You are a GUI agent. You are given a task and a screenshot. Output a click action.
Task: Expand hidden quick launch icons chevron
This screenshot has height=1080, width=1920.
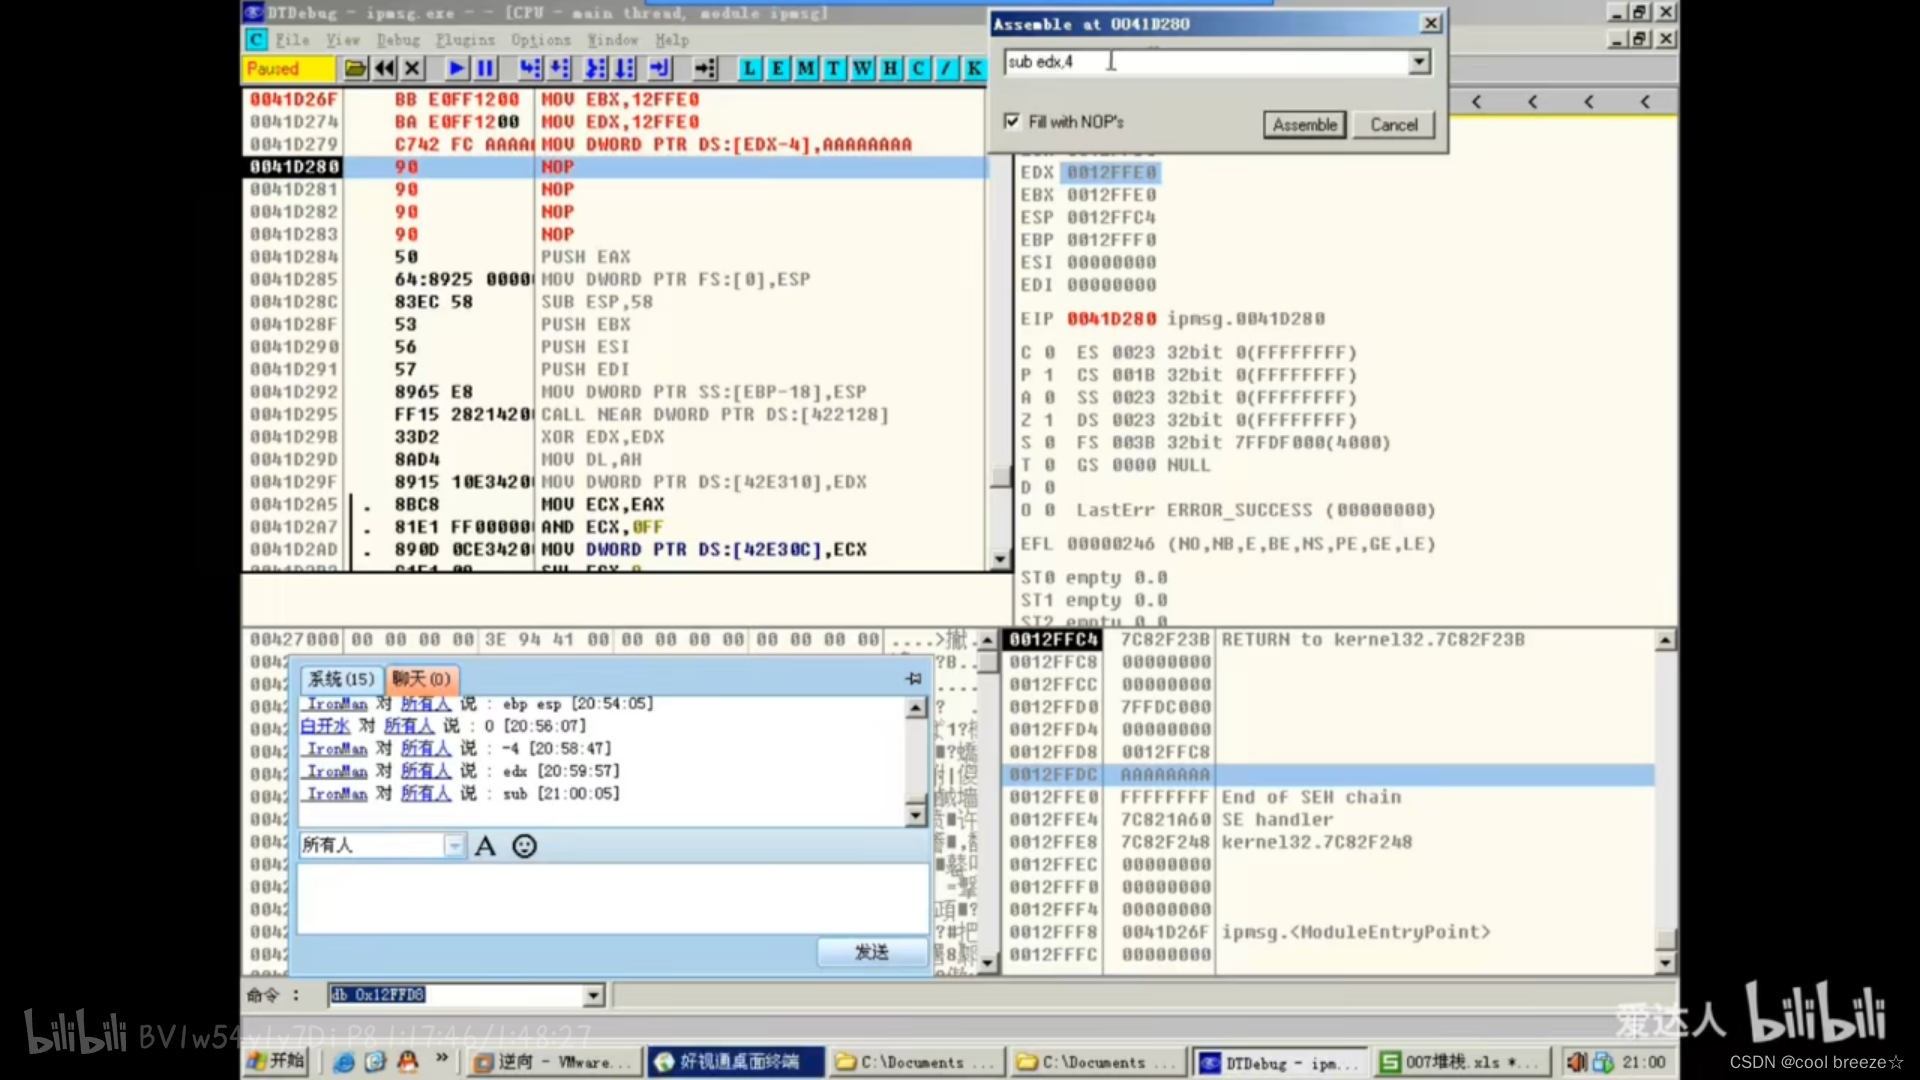[x=441, y=1059]
